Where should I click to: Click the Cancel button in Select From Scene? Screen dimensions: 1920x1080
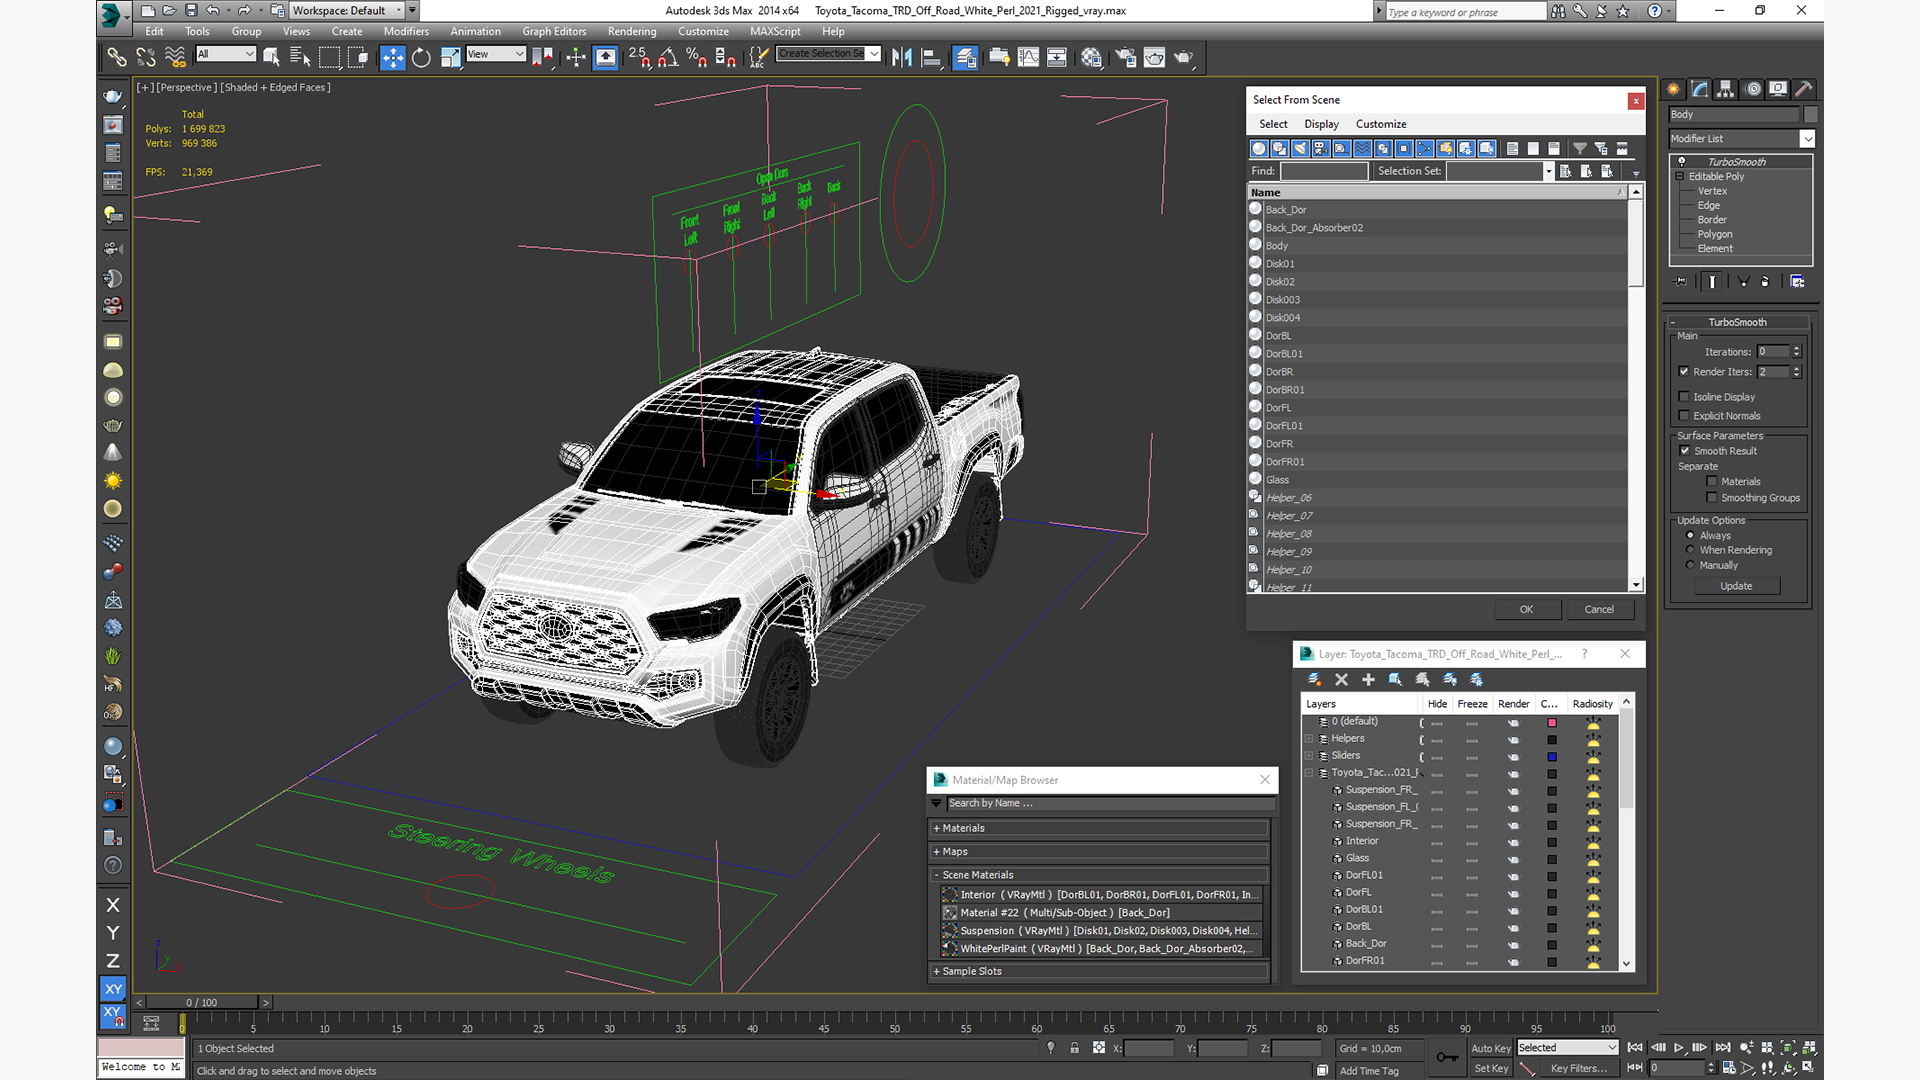tap(1598, 610)
